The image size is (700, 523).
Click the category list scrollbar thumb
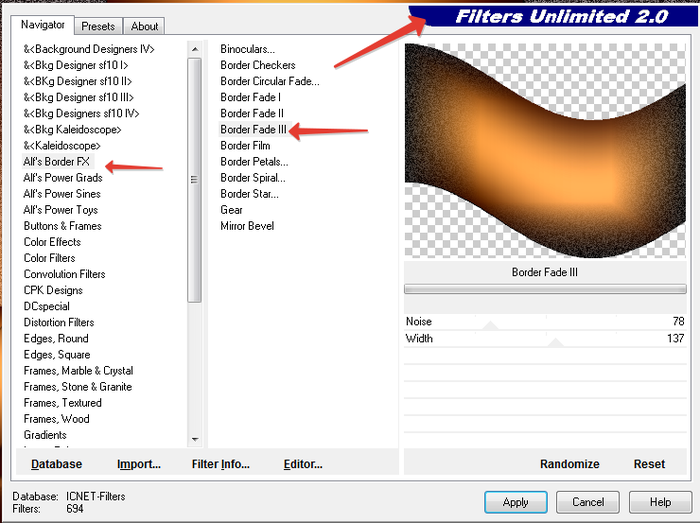click(195, 180)
